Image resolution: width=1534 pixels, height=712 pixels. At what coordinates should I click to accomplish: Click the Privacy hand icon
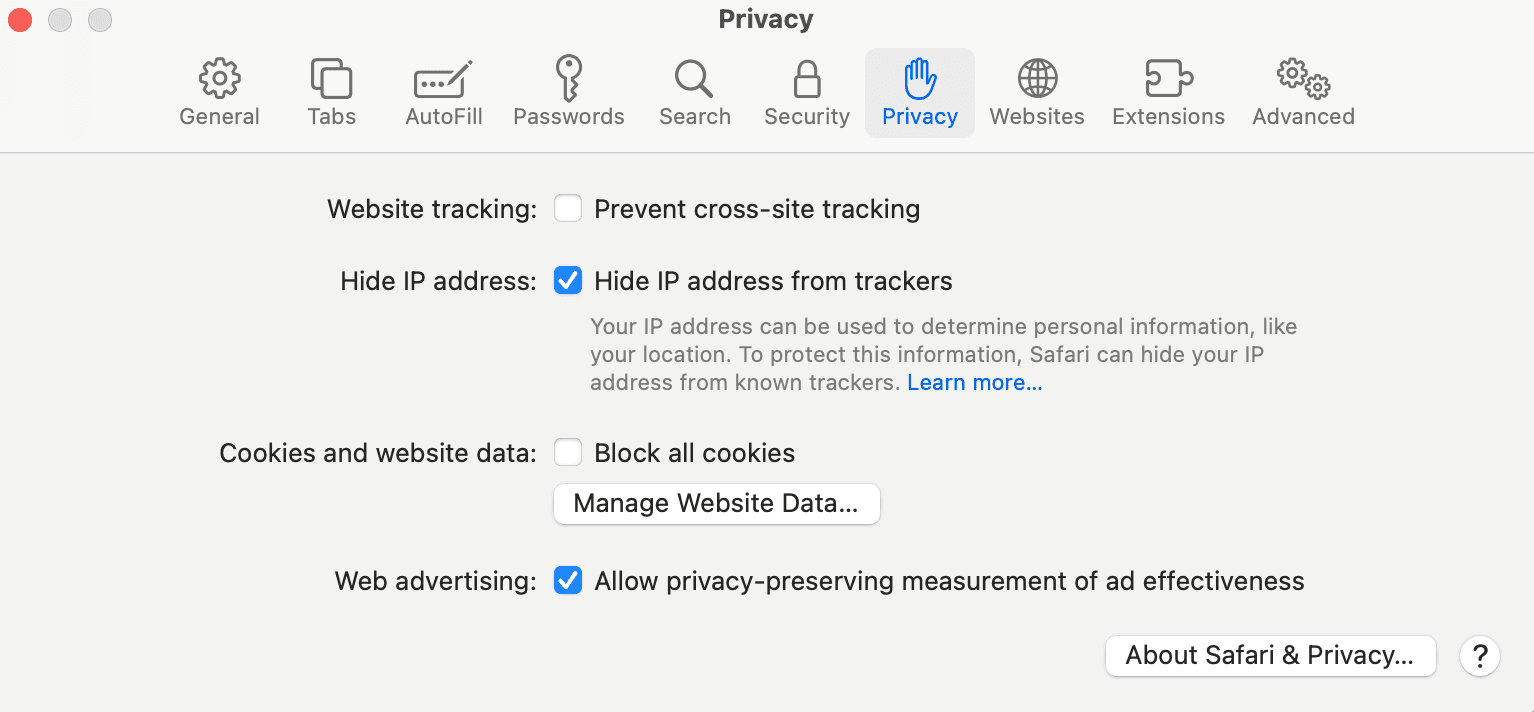(x=919, y=79)
